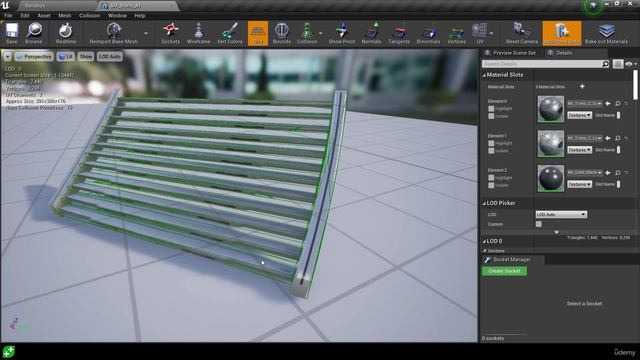640x360 pixels.
Task: Use selected asset for Element 0
Action: tap(608, 104)
